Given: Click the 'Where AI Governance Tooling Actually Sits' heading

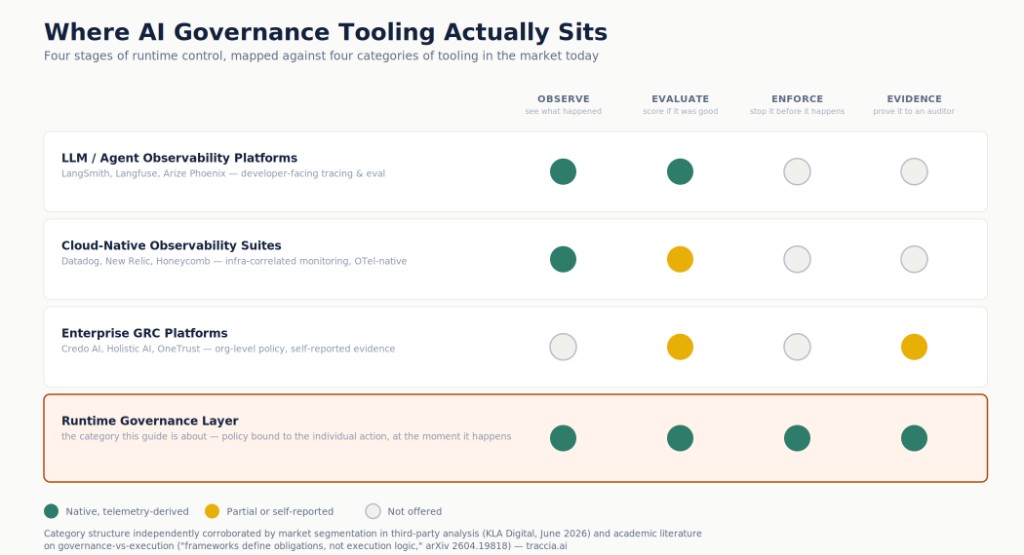Looking at the screenshot, I should coord(325,32).
